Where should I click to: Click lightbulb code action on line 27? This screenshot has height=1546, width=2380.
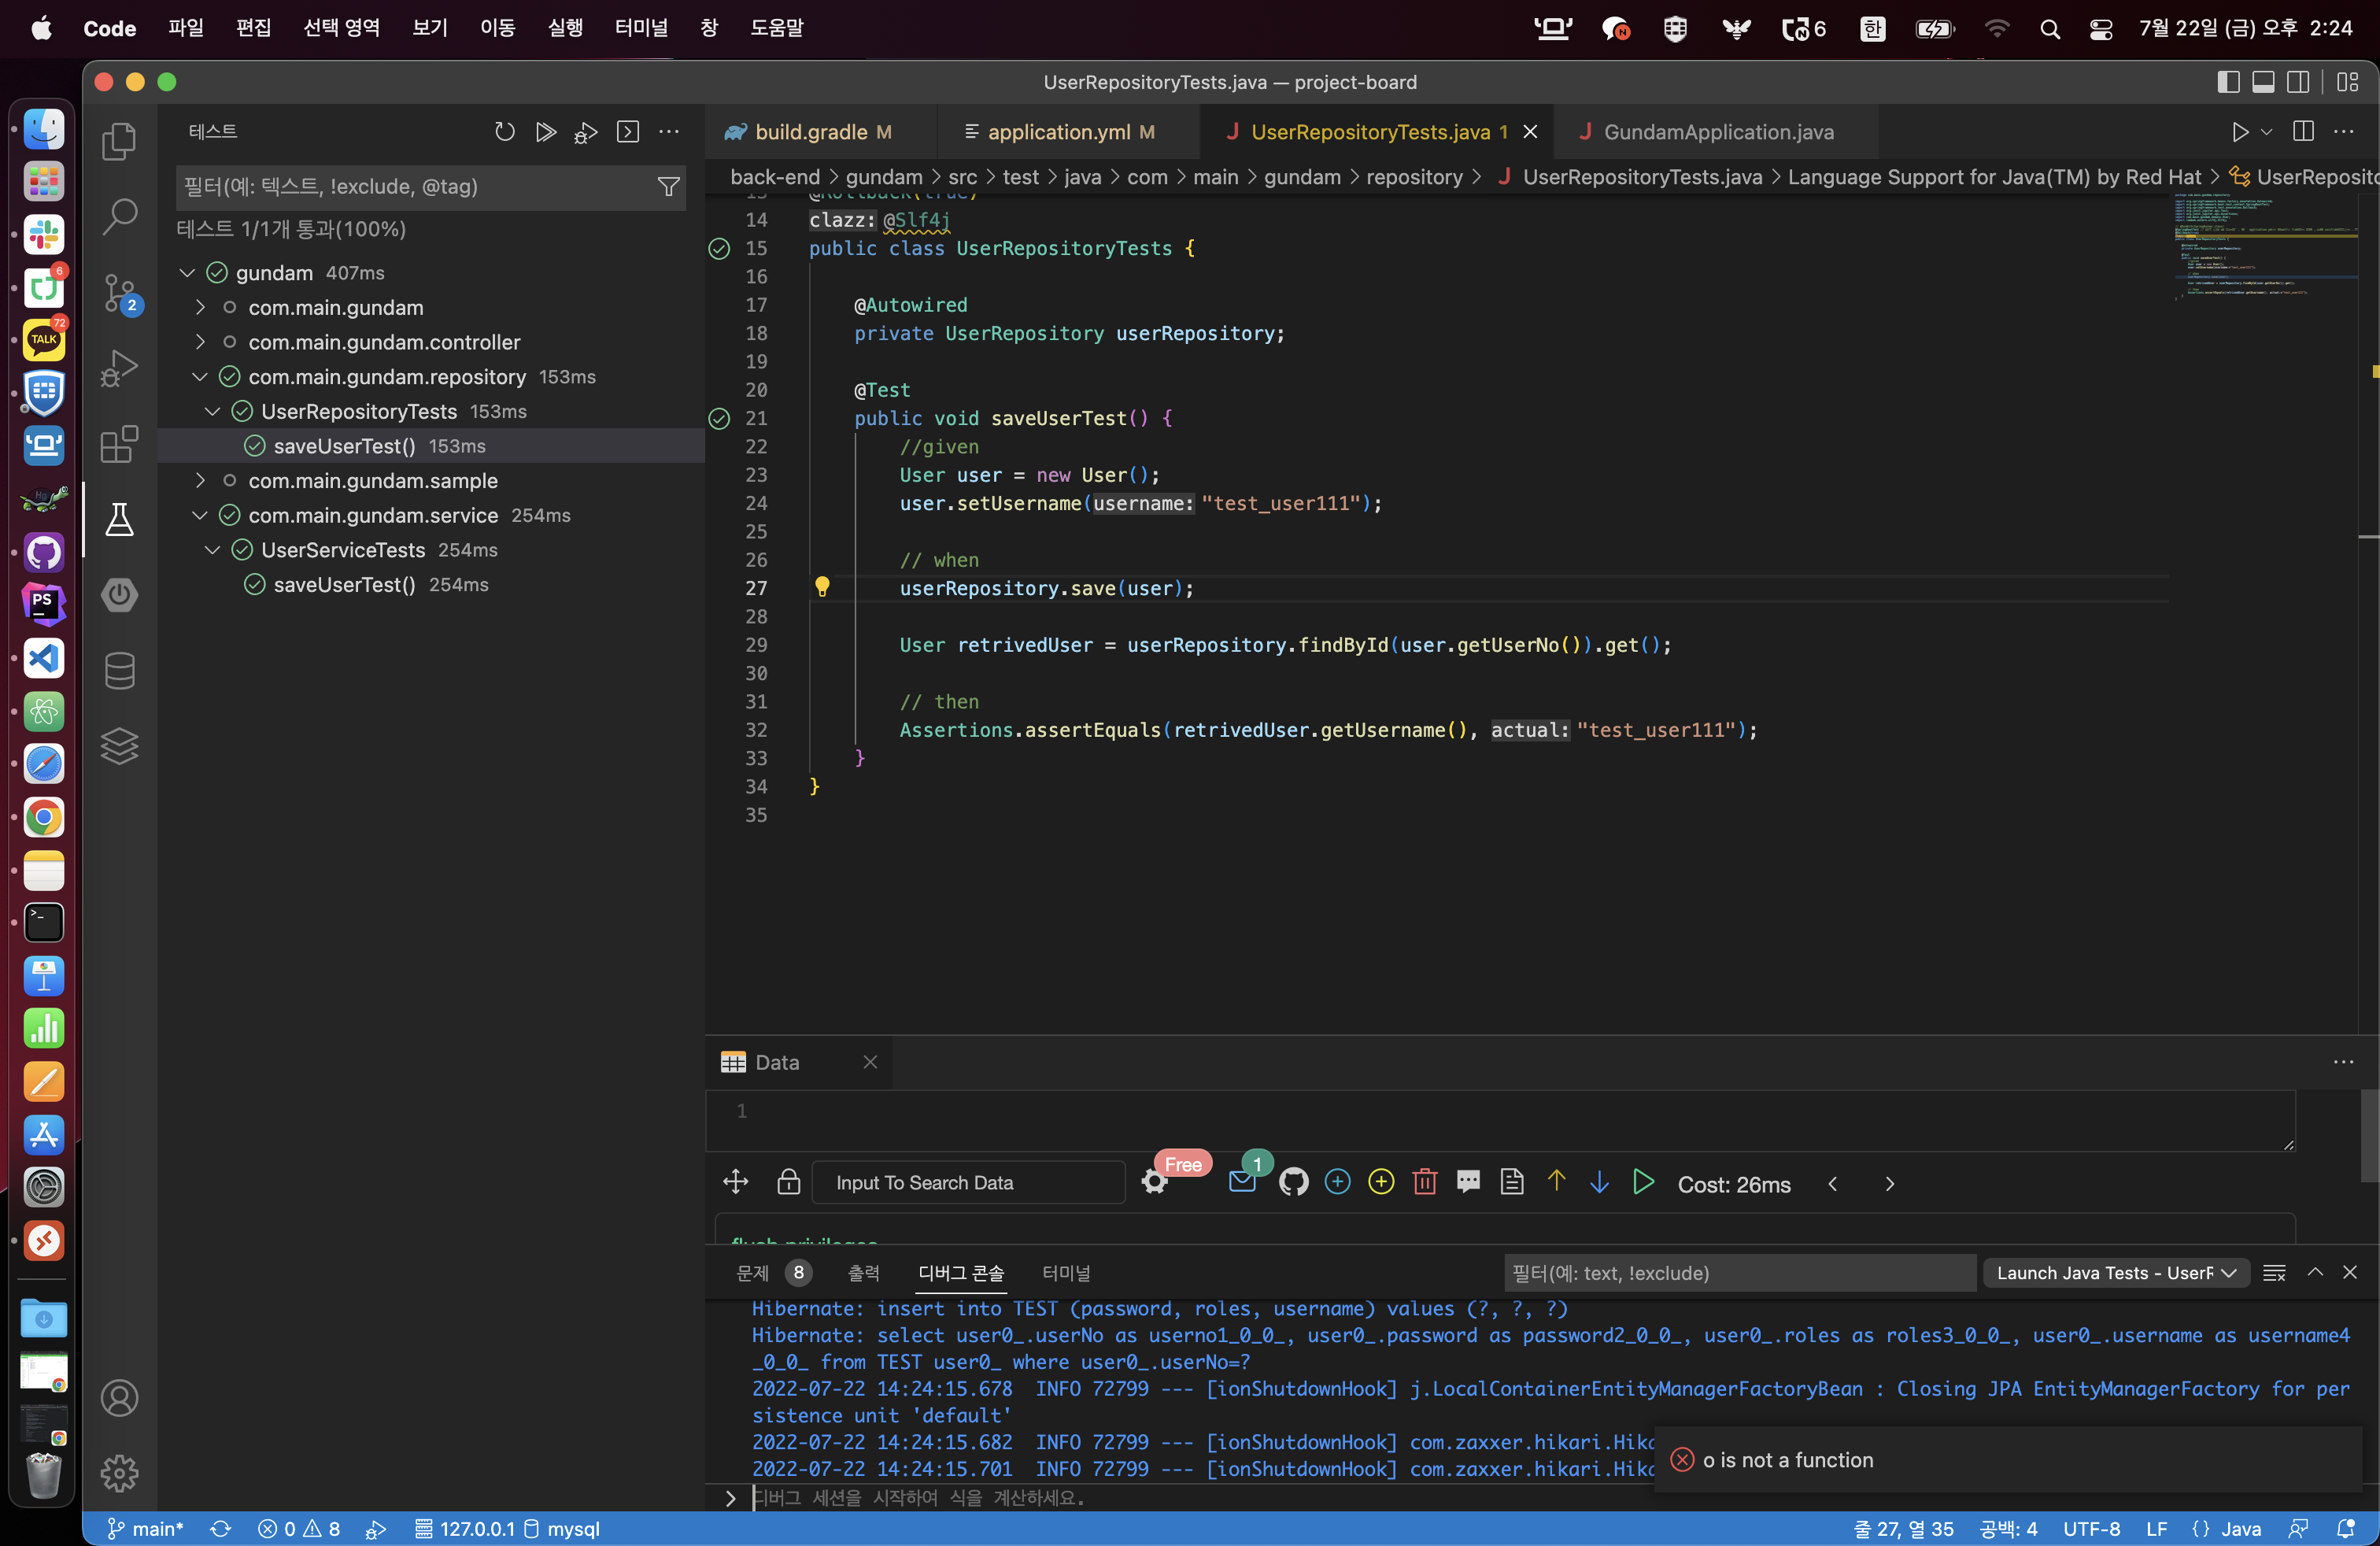[x=822, y=587]
